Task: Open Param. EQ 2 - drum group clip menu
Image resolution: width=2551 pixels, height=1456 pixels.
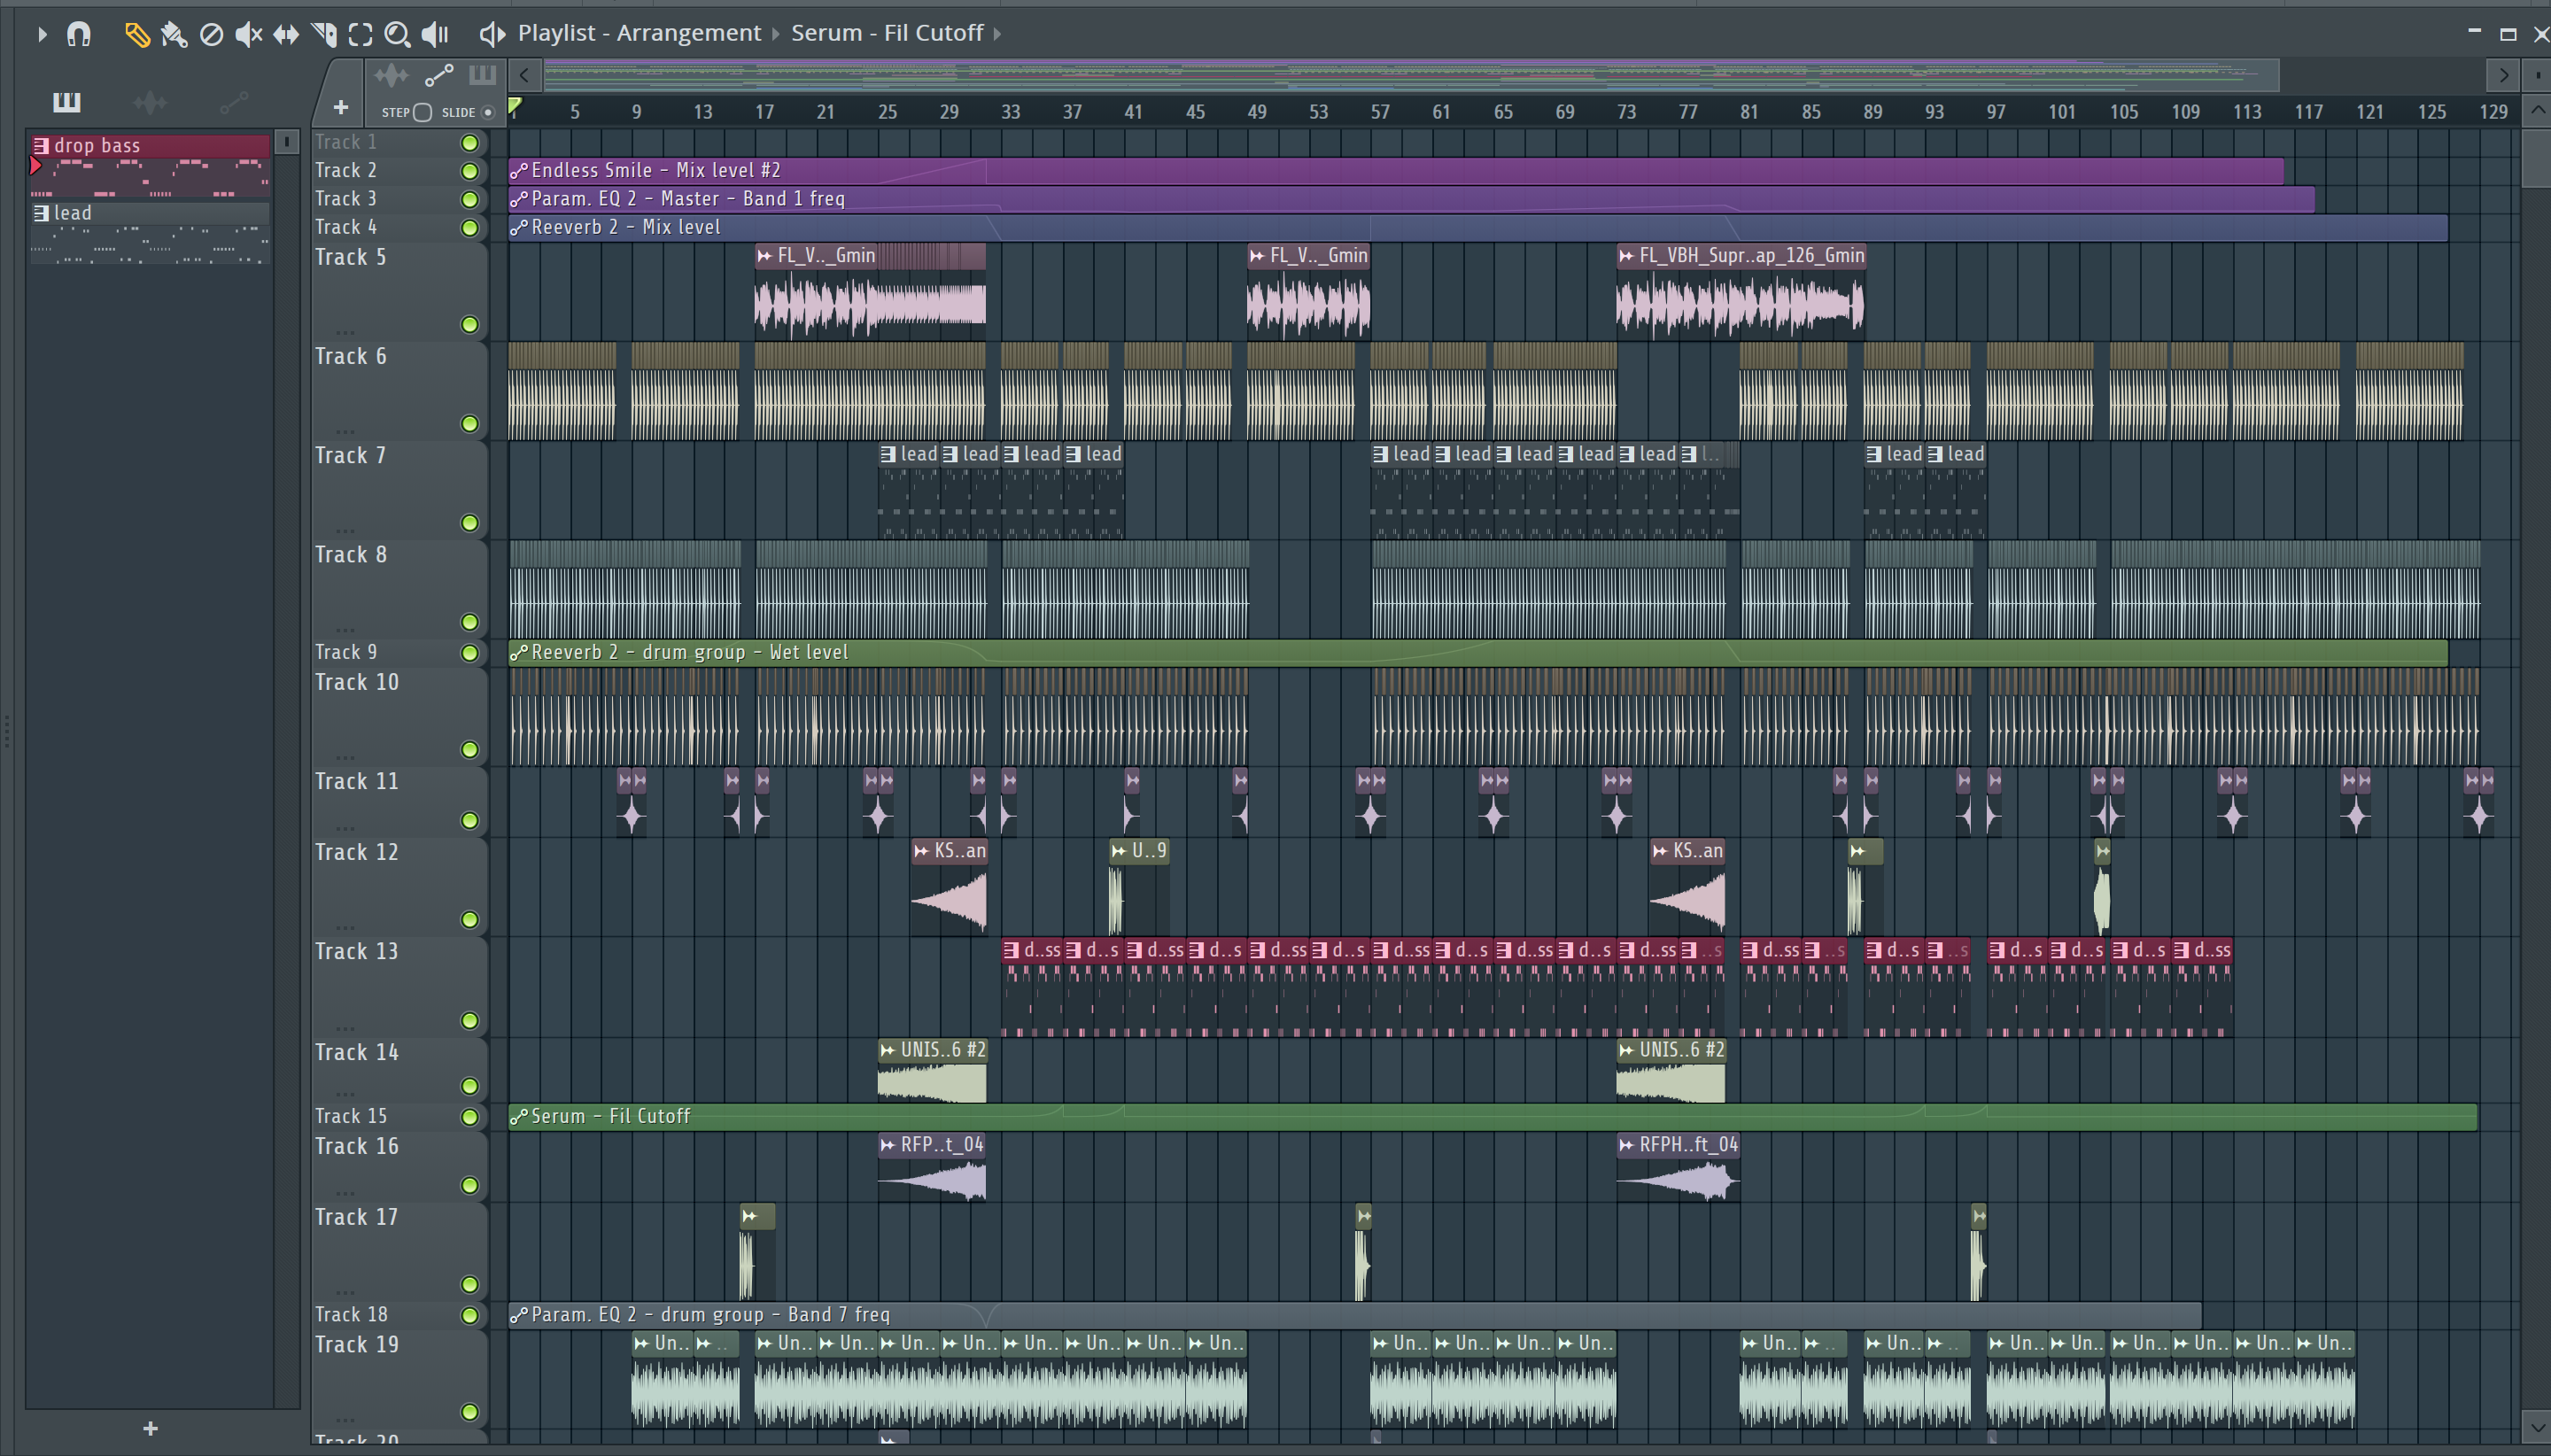Action: tap(518, 1316)
